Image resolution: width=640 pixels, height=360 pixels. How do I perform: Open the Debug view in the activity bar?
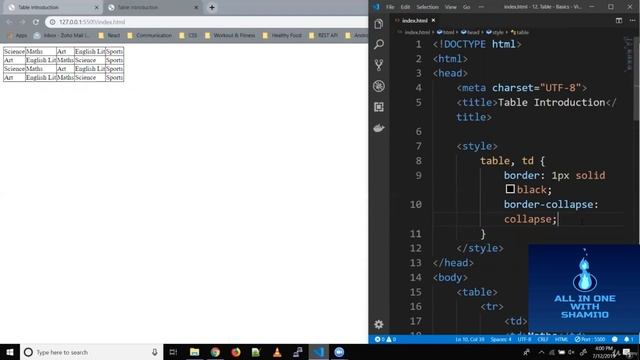[379, 86]
